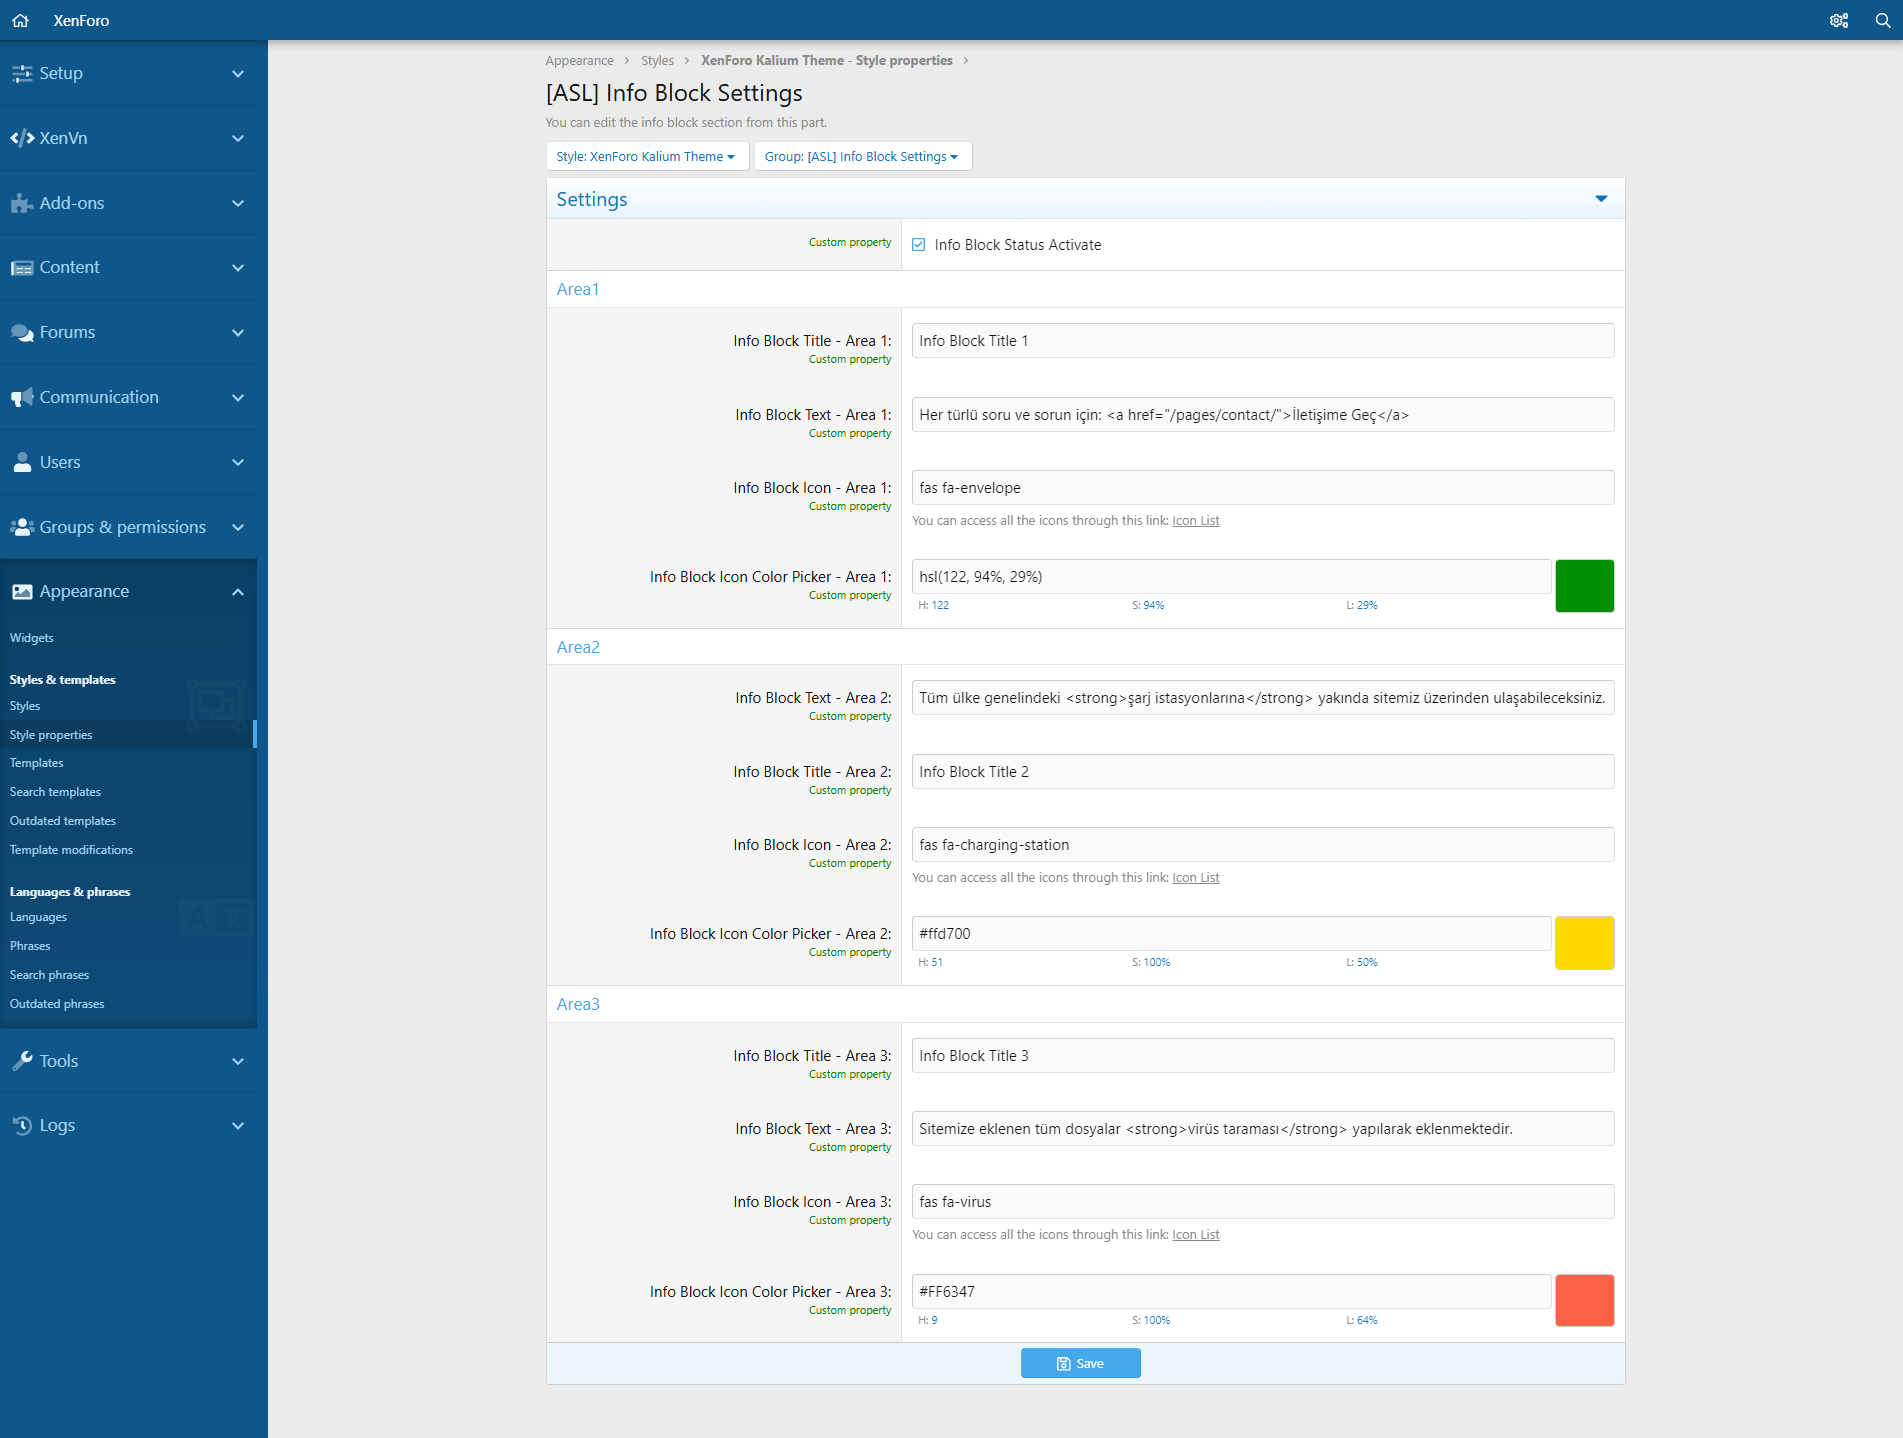Click the Add-ons puzzle piece icon

click(22, 203)
